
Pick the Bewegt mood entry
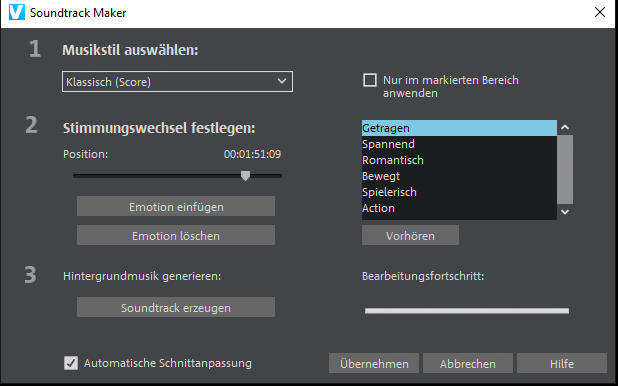coord(459,176)
